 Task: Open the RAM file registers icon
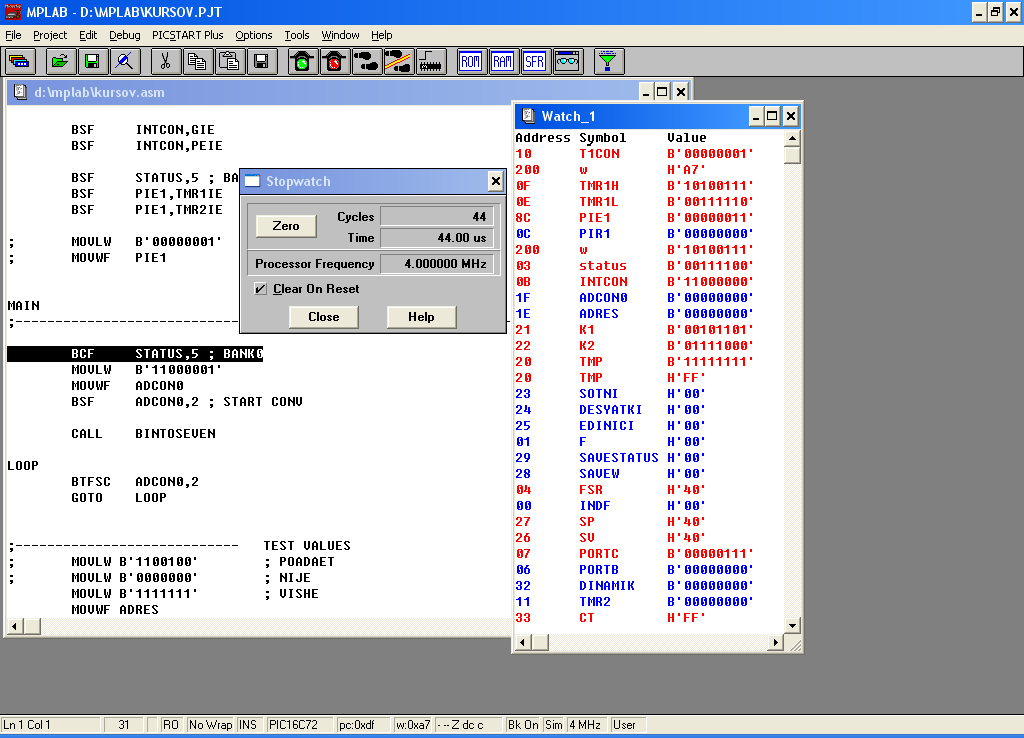coord(503,62)
